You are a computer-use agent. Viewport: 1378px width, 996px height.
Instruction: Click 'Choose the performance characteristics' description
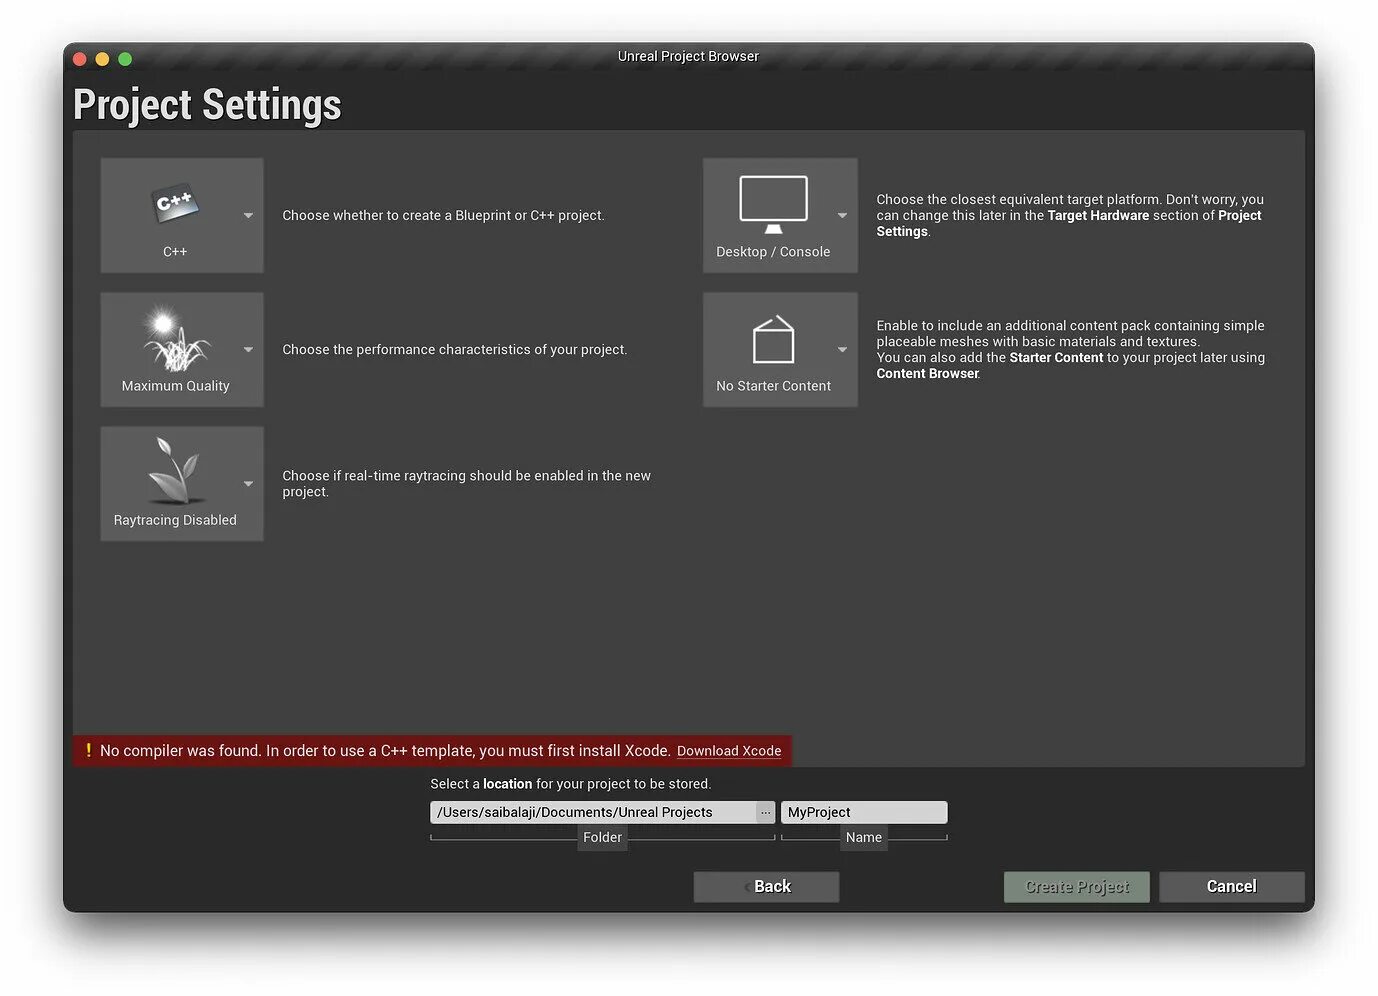[x=455, y=349]
